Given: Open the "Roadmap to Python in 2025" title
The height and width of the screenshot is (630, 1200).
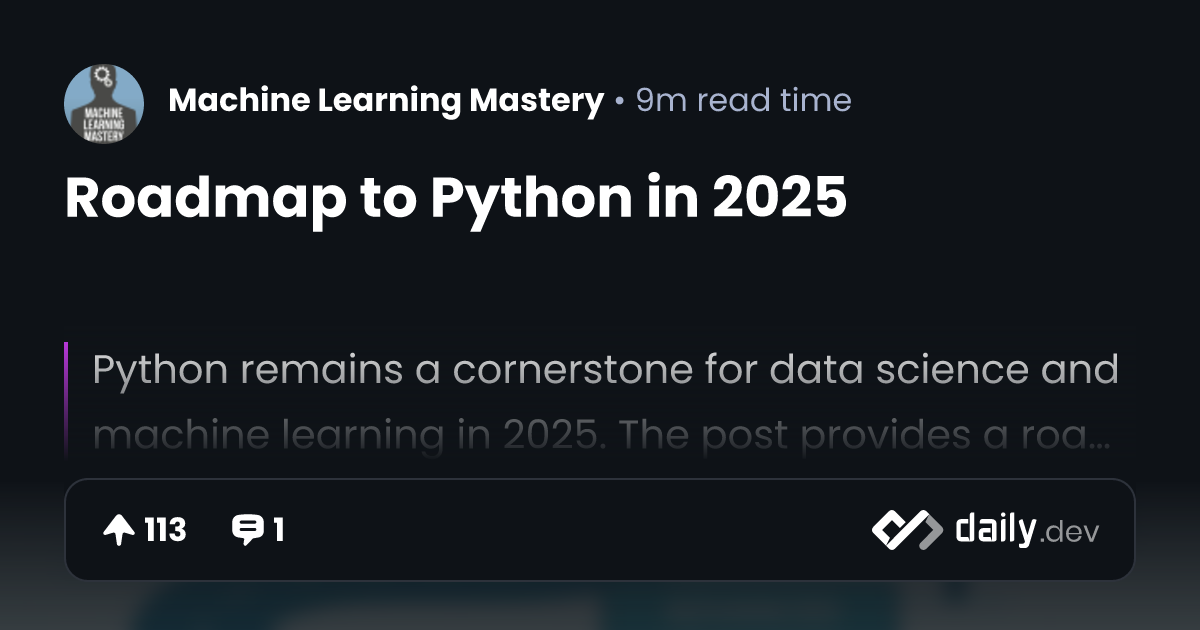Looking at the screenshot, I should (455, 198).
